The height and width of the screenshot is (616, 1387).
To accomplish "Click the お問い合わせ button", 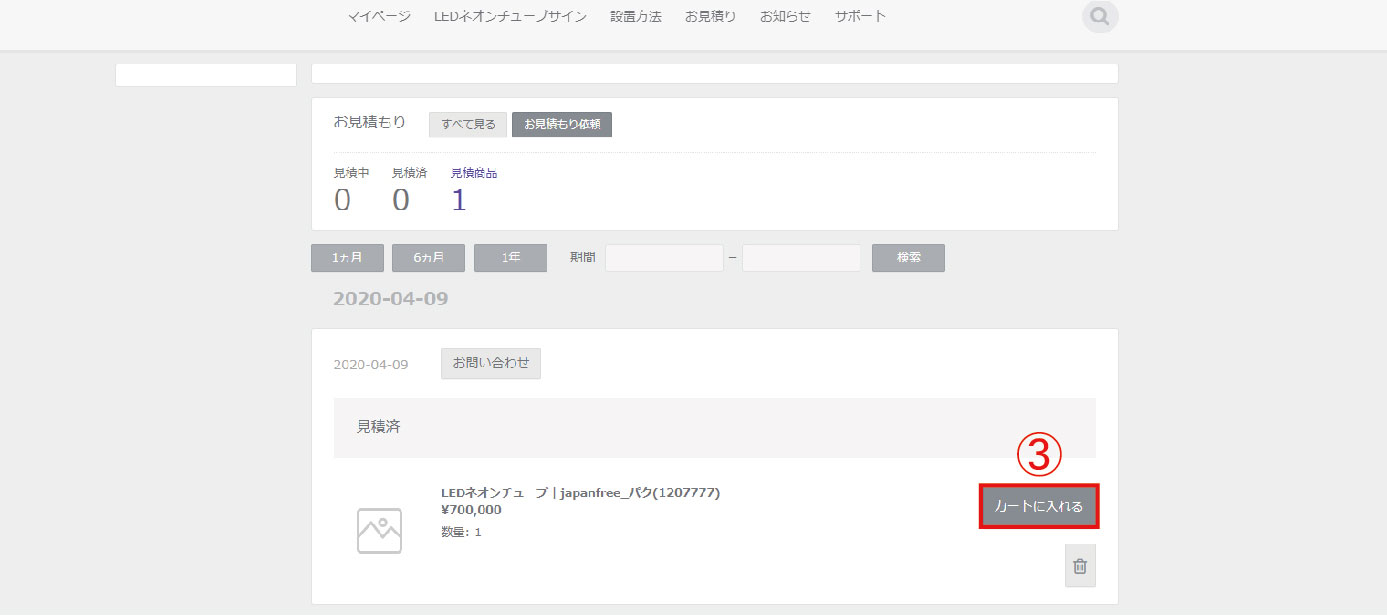I will pos(491,364).
